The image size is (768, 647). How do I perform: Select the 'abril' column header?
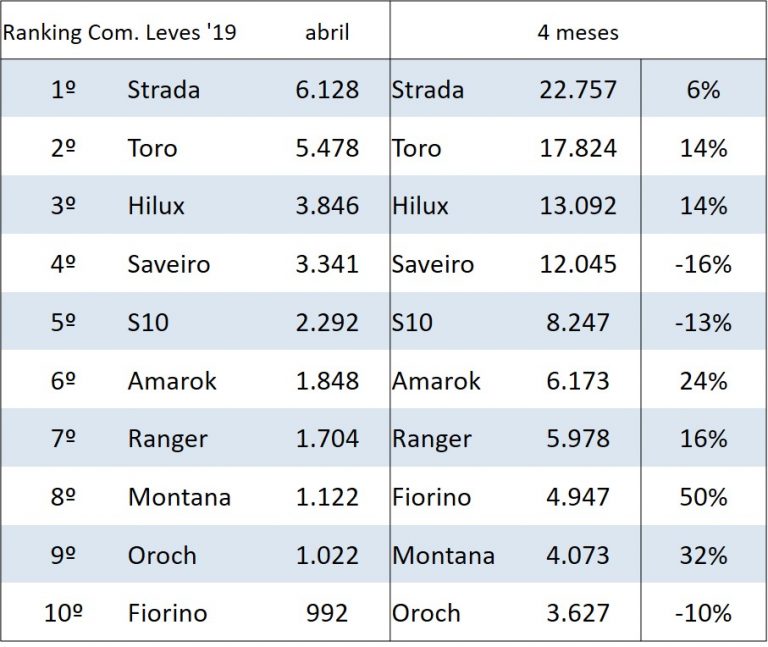click(x=327, y=32)
